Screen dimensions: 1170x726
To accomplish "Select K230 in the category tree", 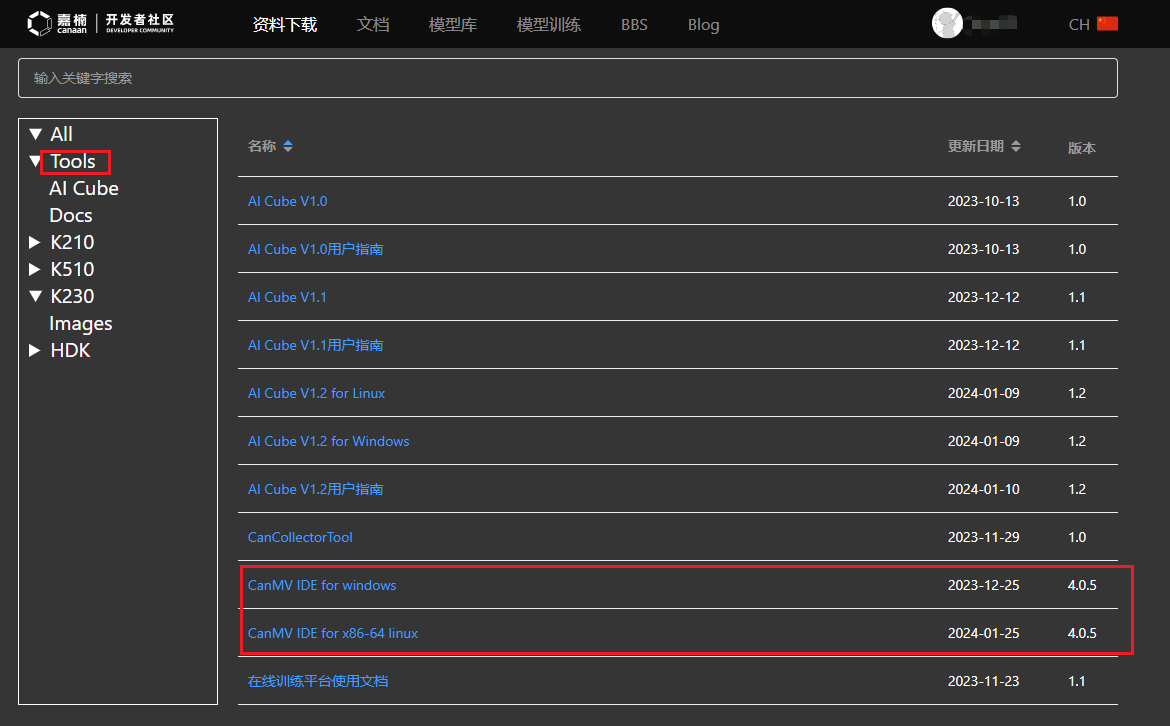I will tap(72, 296).
